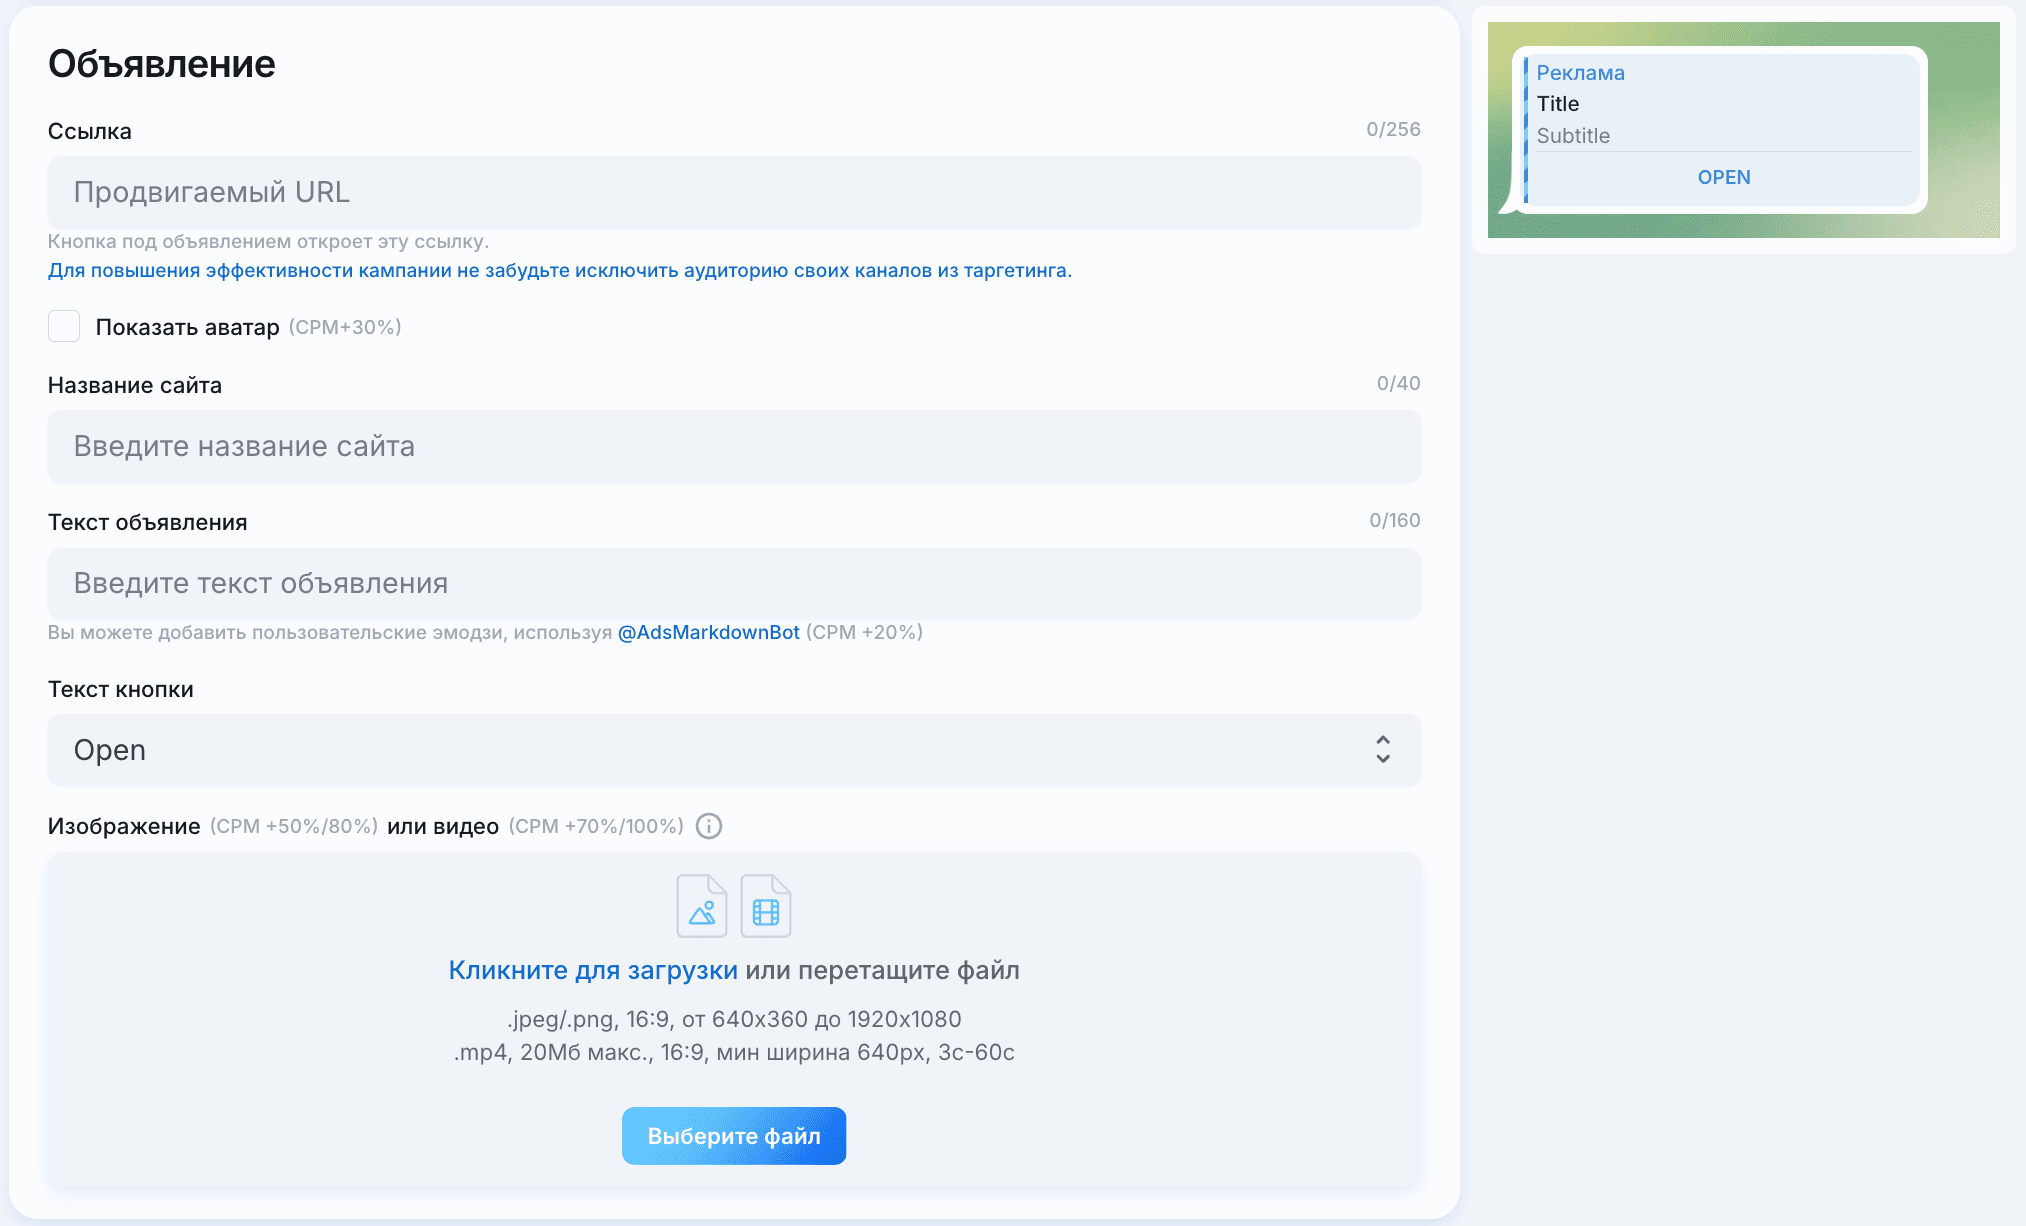Open the info icon next to video CPM
This screenshot has width=2026, height=1226.
pos(709,826)
